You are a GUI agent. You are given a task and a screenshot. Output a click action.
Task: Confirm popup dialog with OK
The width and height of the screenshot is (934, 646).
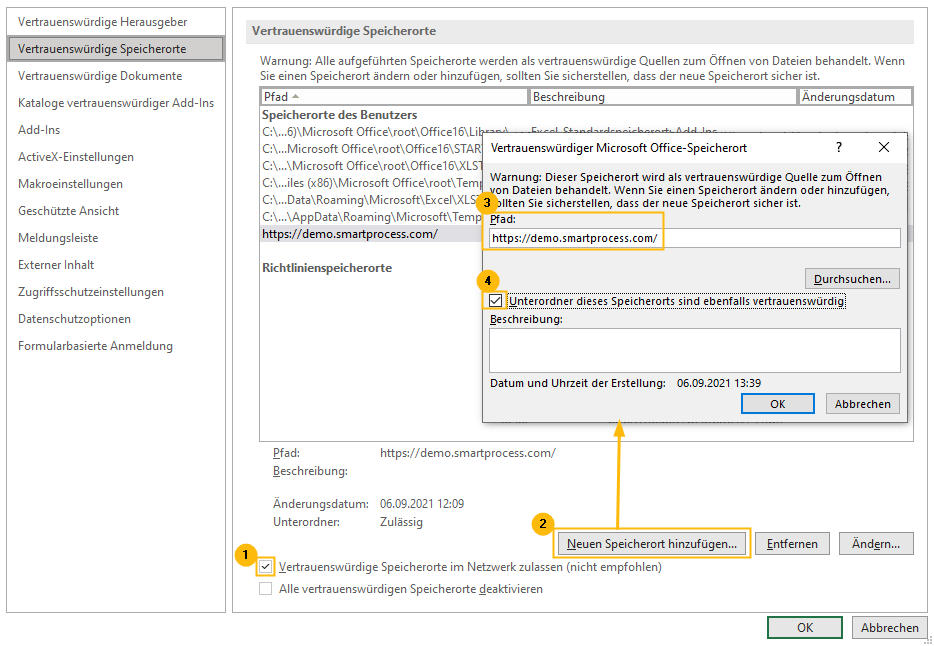777,404
